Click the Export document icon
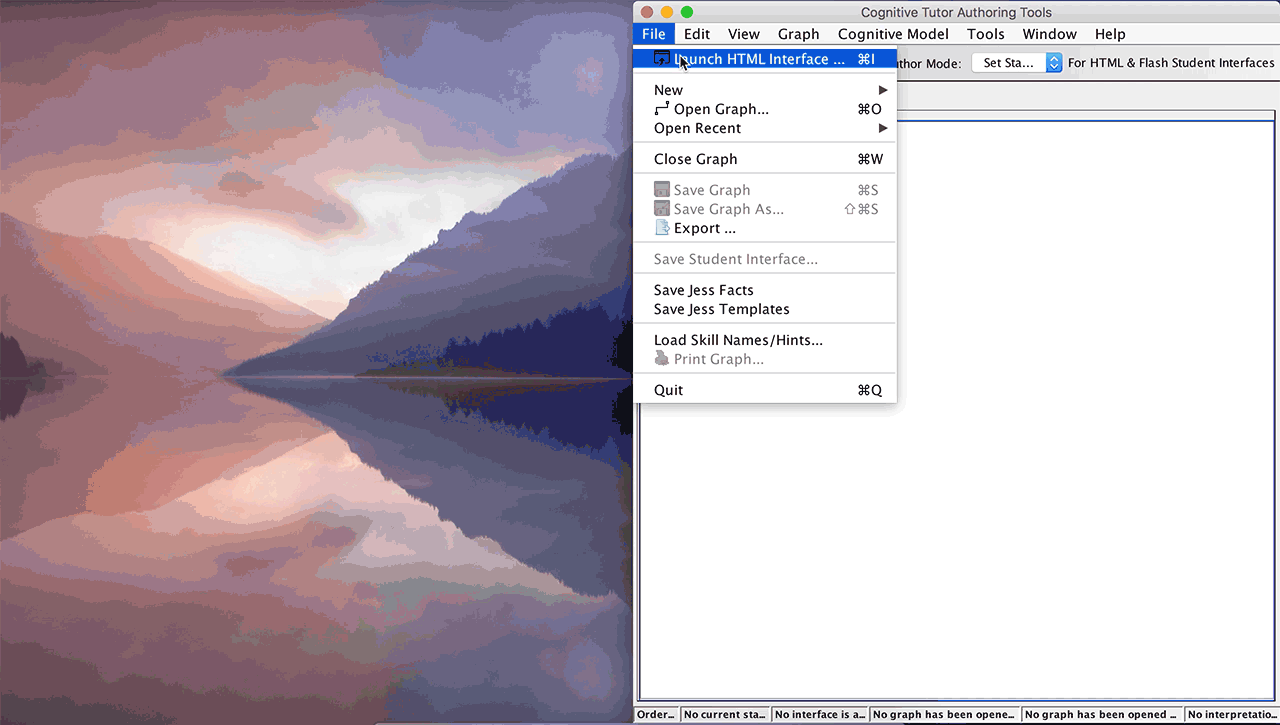The image size is (1280, 725). (x=661, y=228)
